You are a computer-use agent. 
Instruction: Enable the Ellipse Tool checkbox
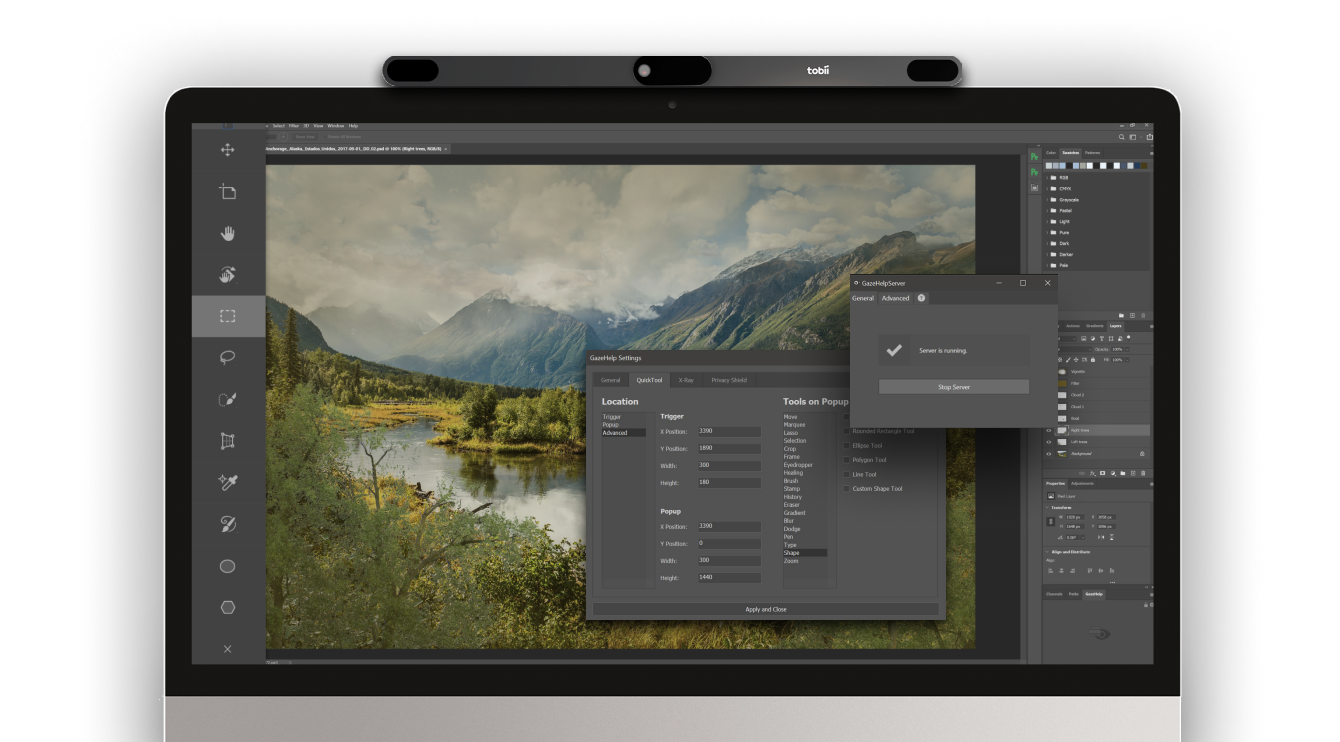click(846, 446)
